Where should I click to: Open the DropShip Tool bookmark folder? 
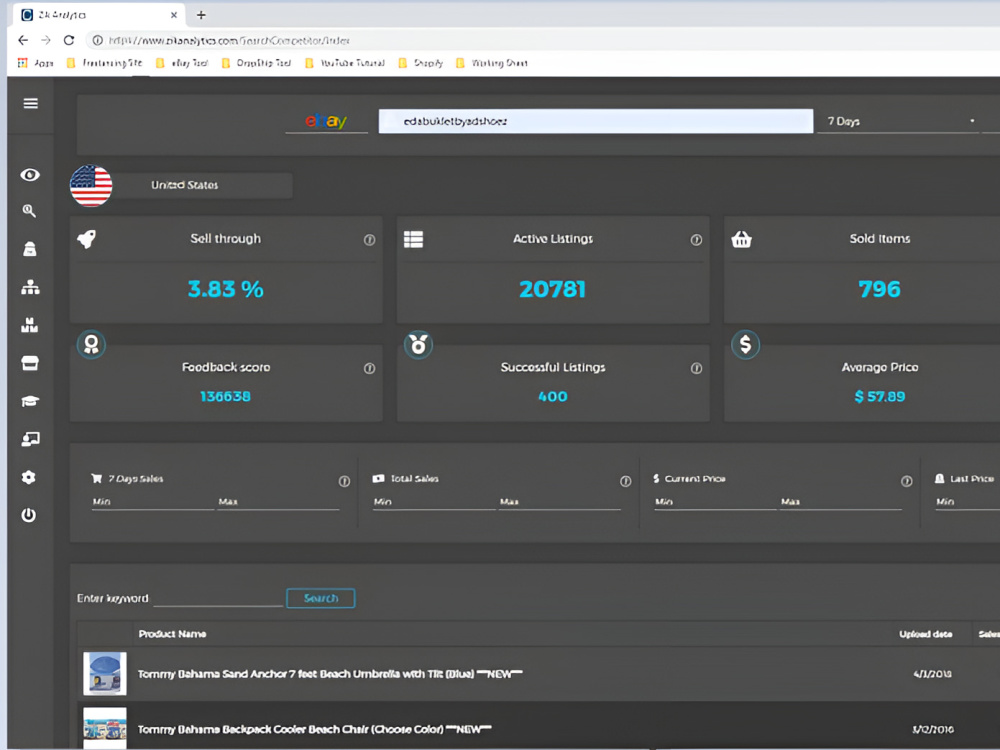coord(256,62)
